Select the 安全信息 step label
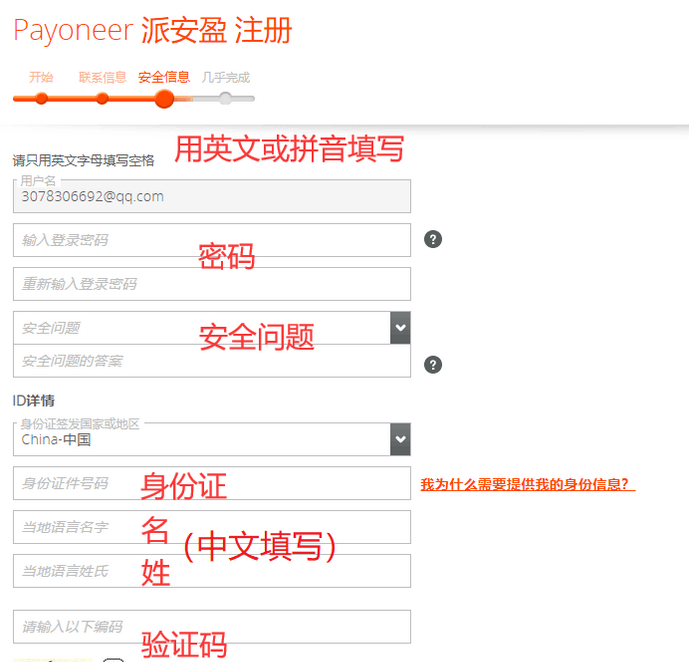Viewport: 689px width, 662px height. coord(164,77)
